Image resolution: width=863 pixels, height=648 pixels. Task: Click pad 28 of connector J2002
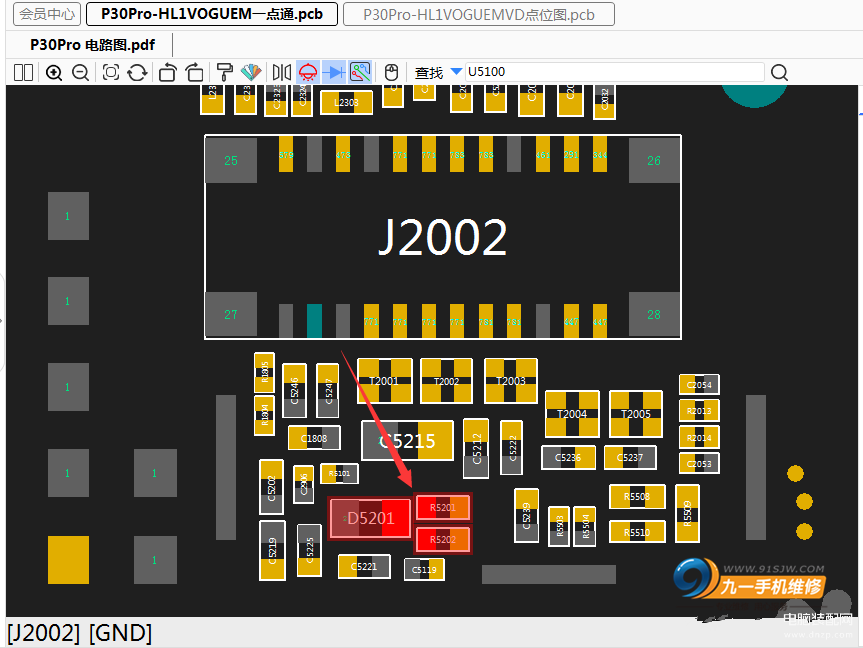(654, 314)
